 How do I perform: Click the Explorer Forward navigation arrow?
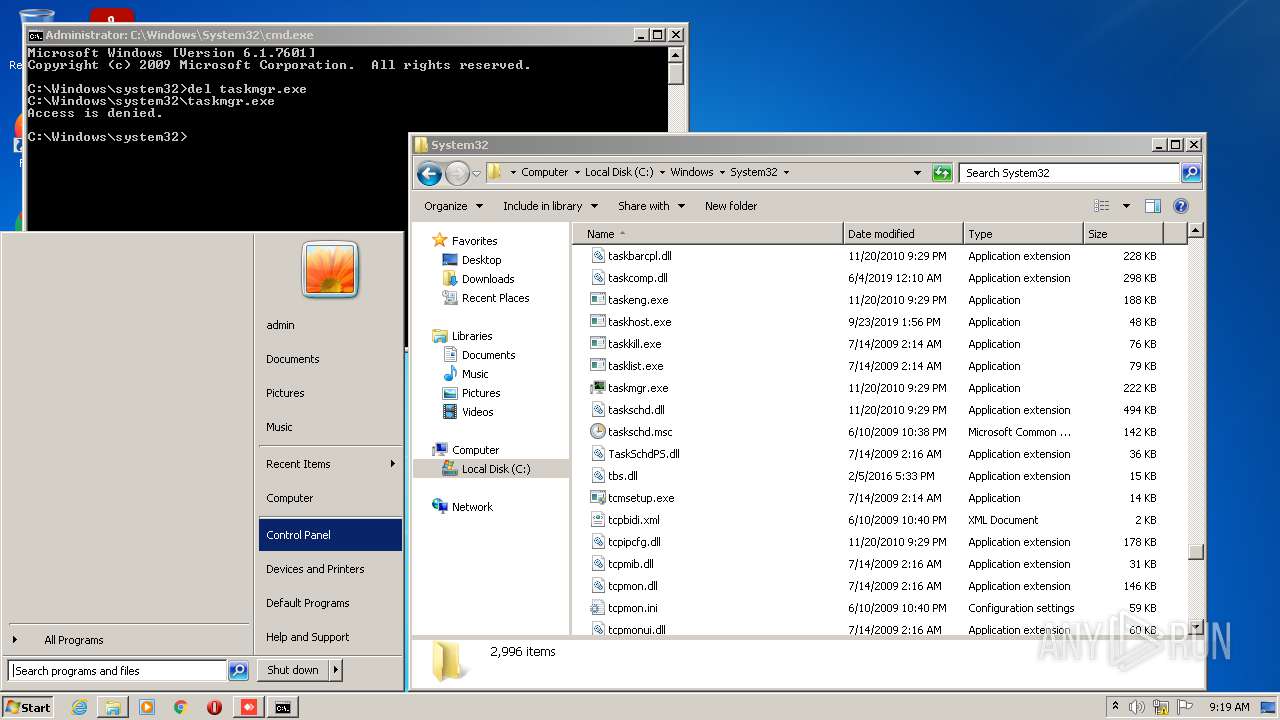[457, 173]
